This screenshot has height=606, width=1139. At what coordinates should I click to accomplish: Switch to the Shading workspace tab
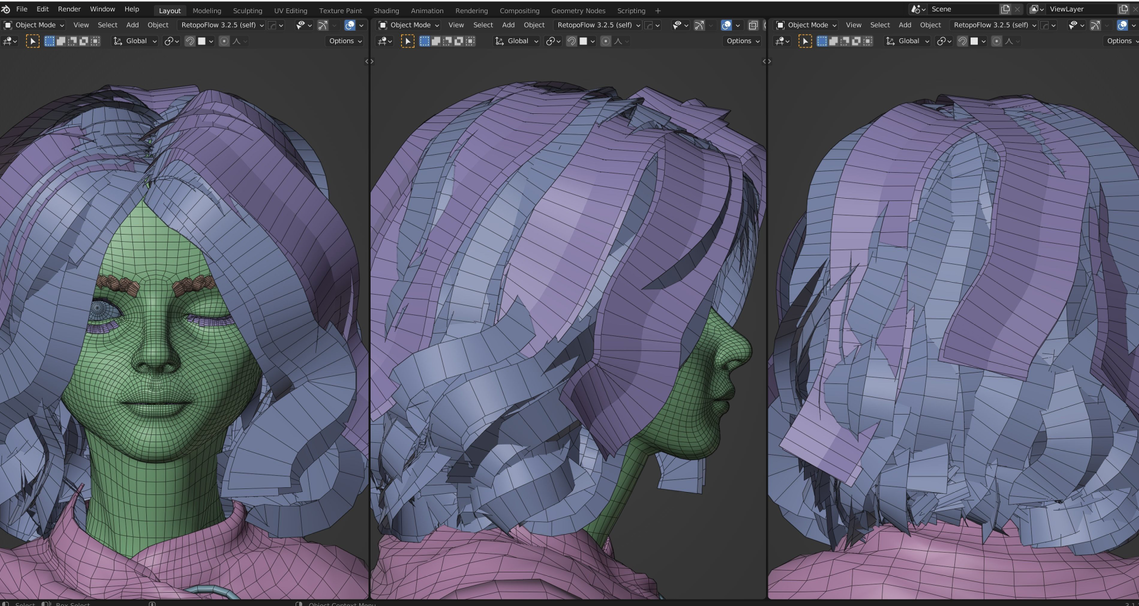click(x=386, y=11)
